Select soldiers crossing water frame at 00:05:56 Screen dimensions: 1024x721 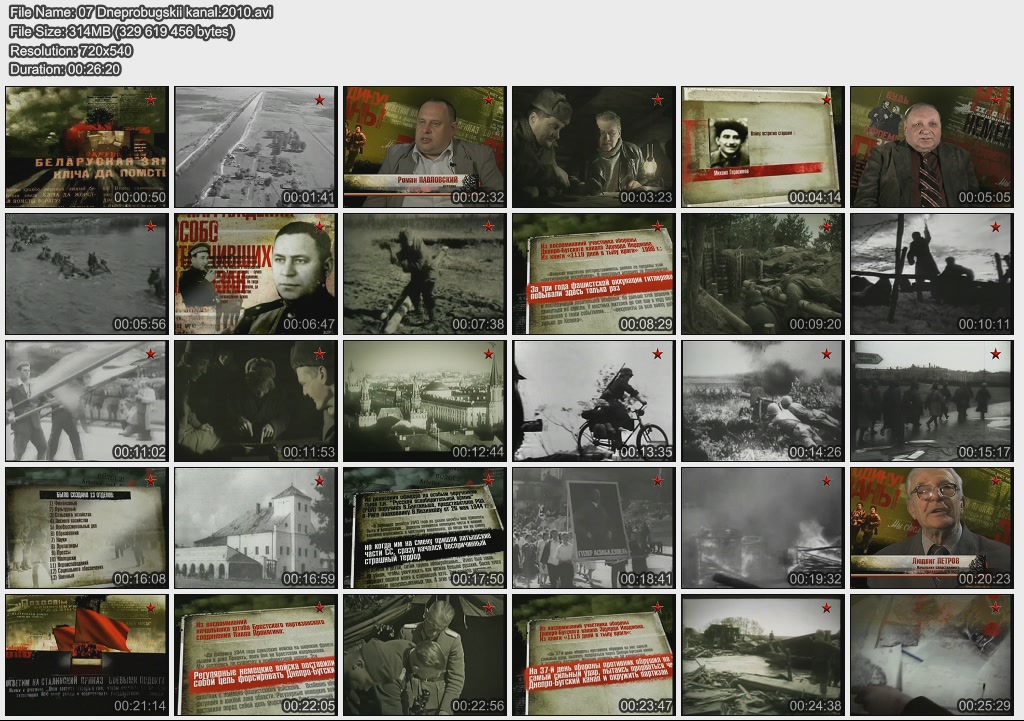(86, 273)
